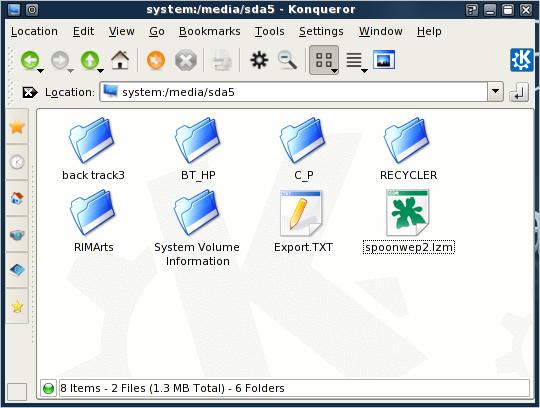Expand the Icon View mode dropdown arrow
Viewport: 540px width, 408px height.
[x=334, y=71]
